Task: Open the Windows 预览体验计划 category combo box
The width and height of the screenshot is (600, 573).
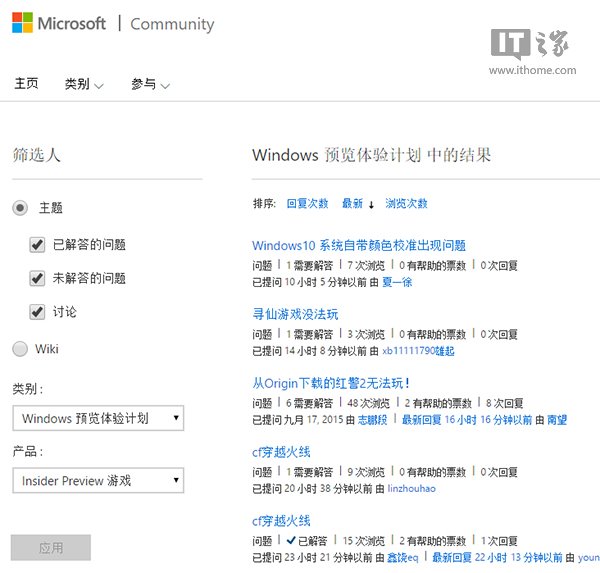Action: coord(98,418)
